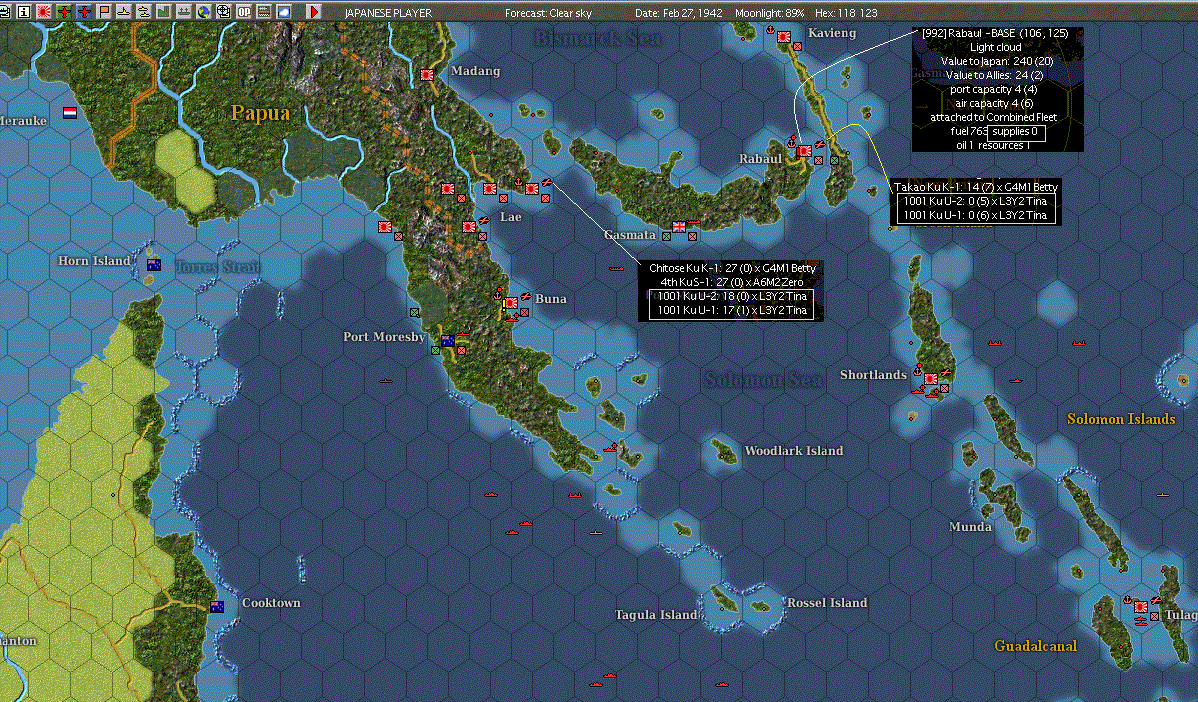The height and width of the screenshot is (702, 1198).
Task: Click '4th Ku S-1: 27 (0) x A6M2 Zero' line
Action: coord(731,282)
